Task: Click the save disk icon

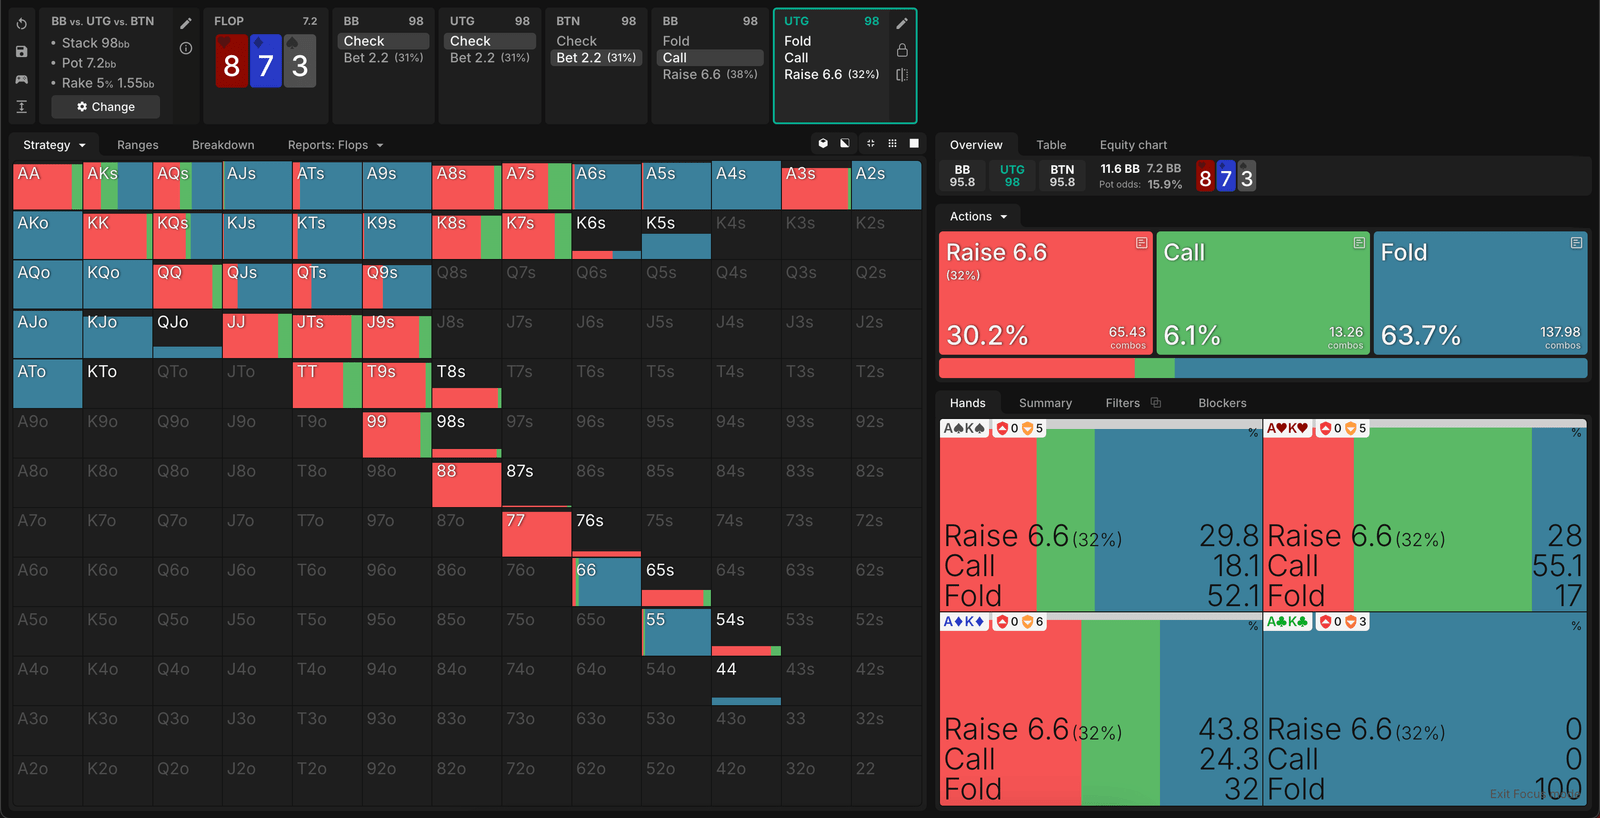Action: pyautogui.click(x=22, y=51)
